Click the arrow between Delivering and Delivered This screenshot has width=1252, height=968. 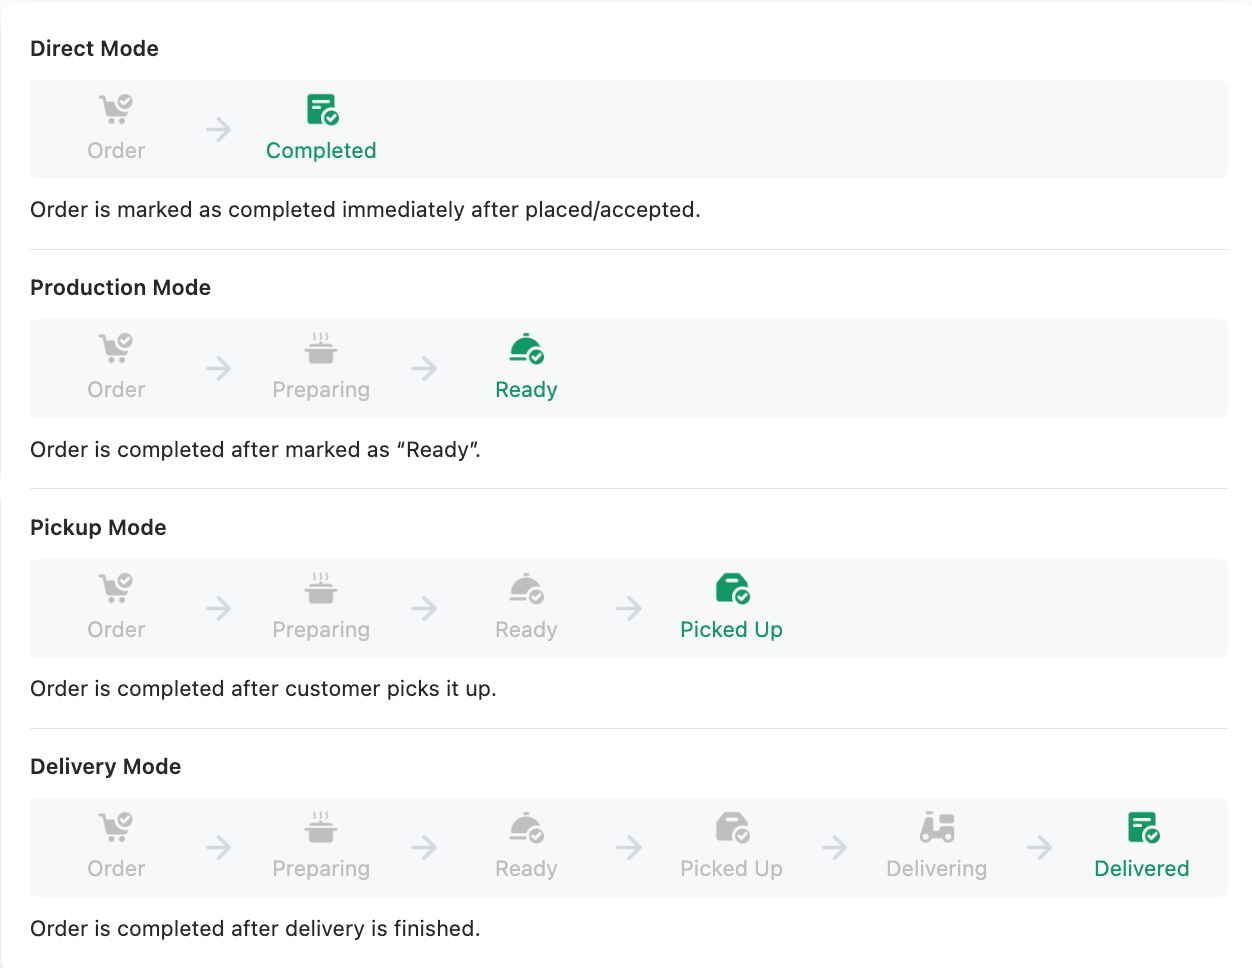(x=1040, y=848)
